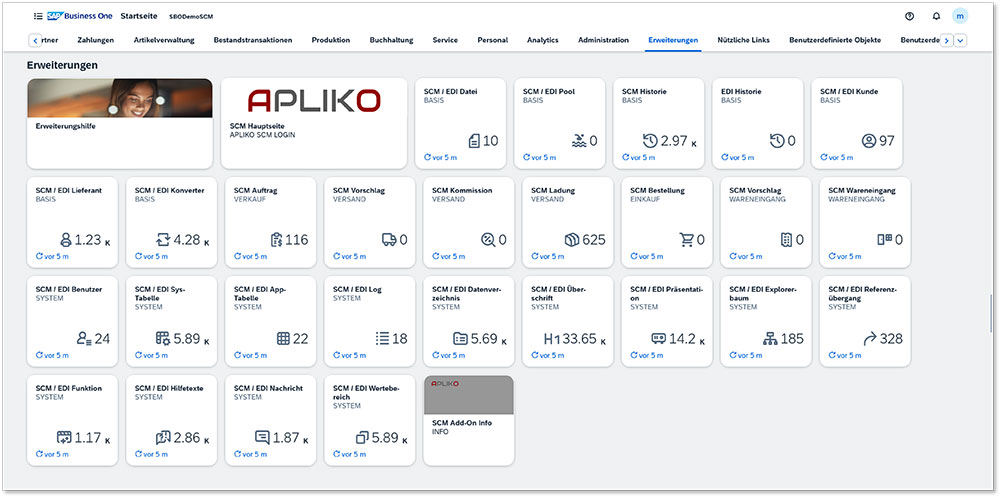
Task: Open the SCM Add-On Info tile
Action: click(469, 420)
